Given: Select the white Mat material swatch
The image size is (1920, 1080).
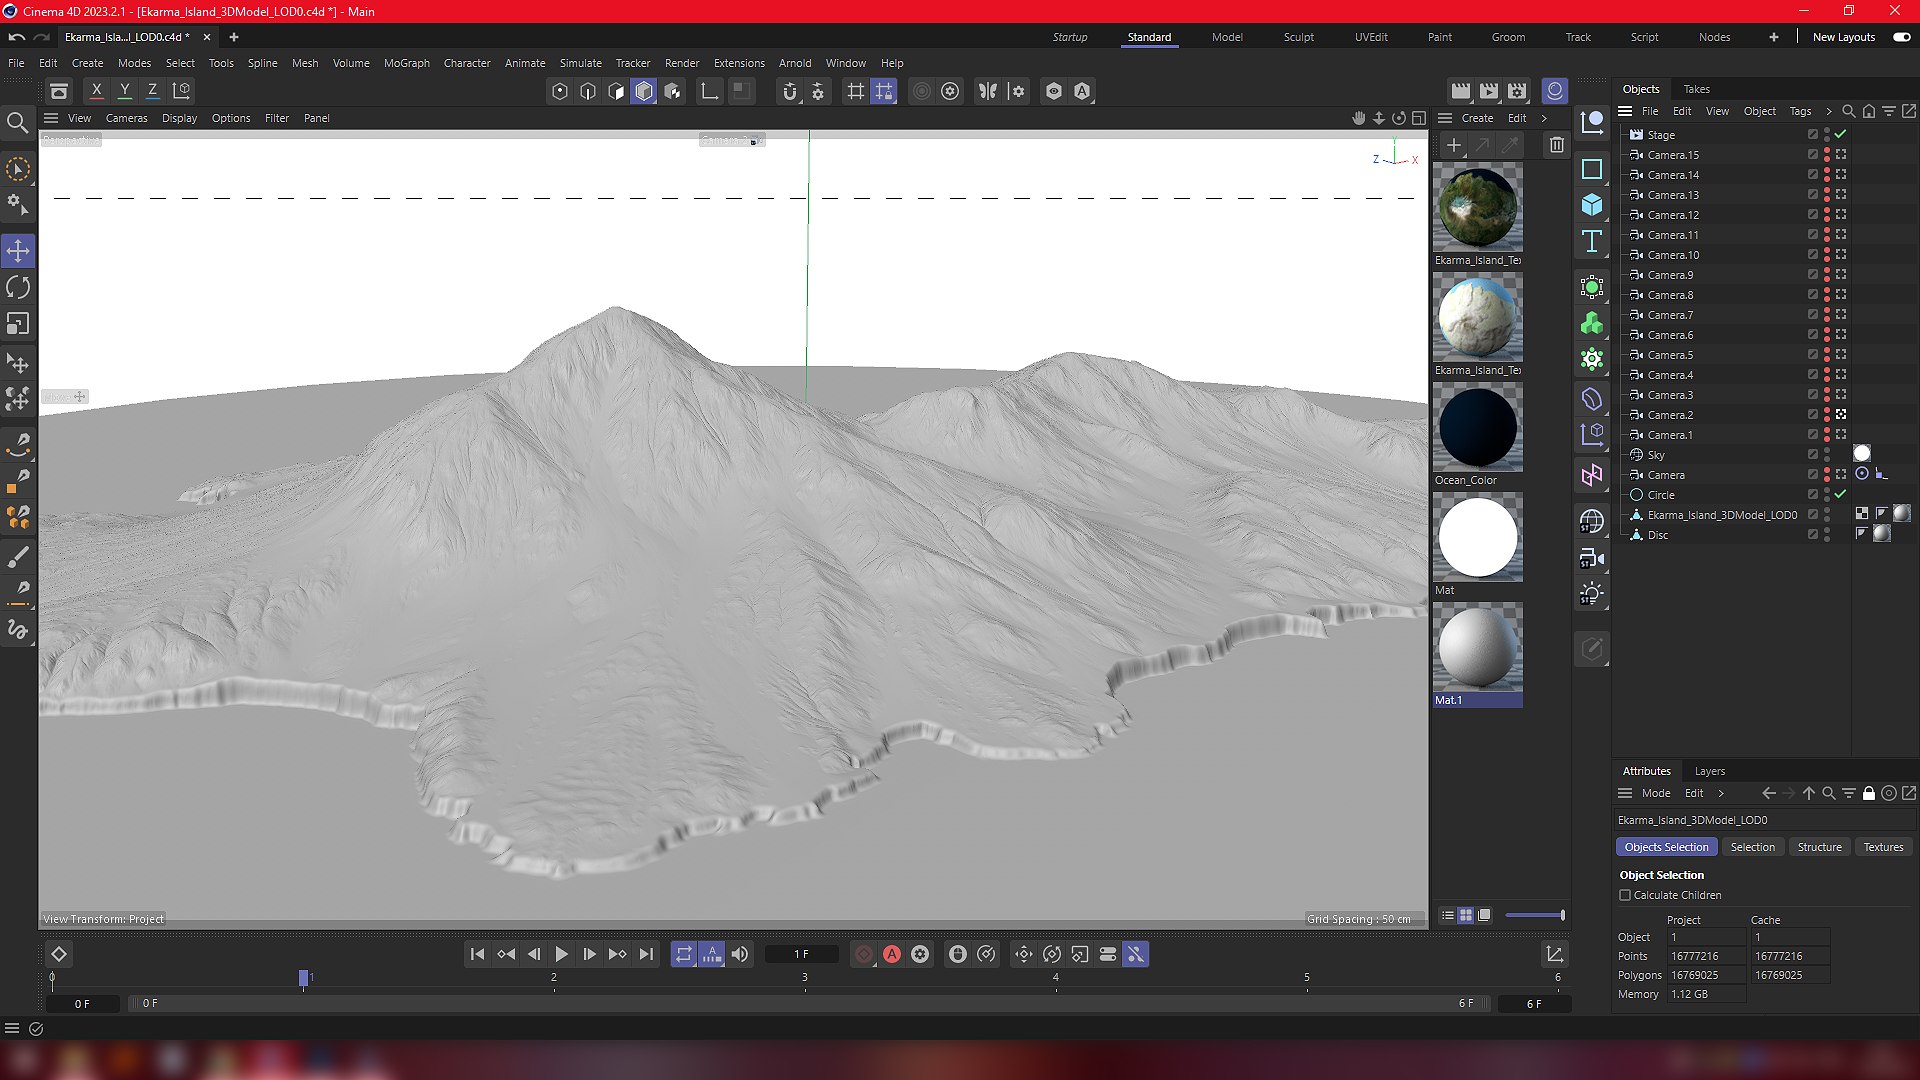Looking at the screenshot, I should click(1478, 537).
